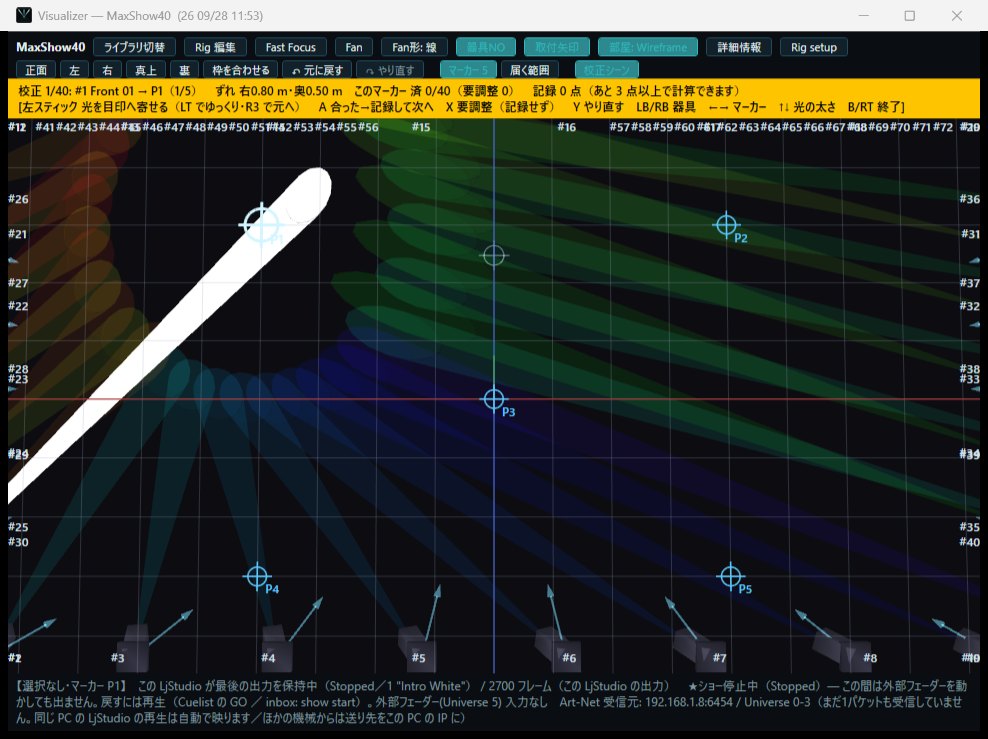Click the #15 fixture label at top
Screen dimensions: 988x739
tap(421, 127)
